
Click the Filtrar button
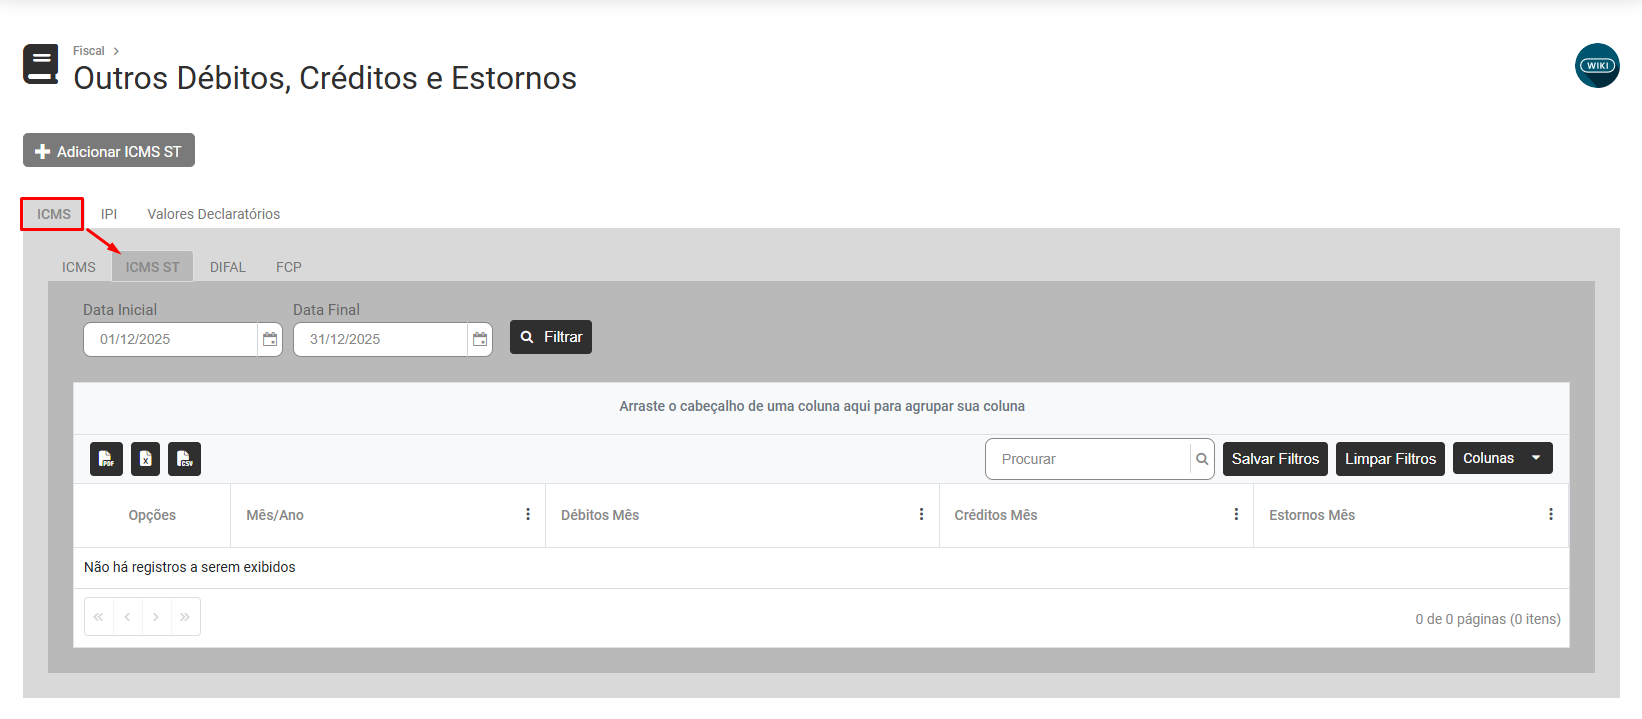coord(551,337)
